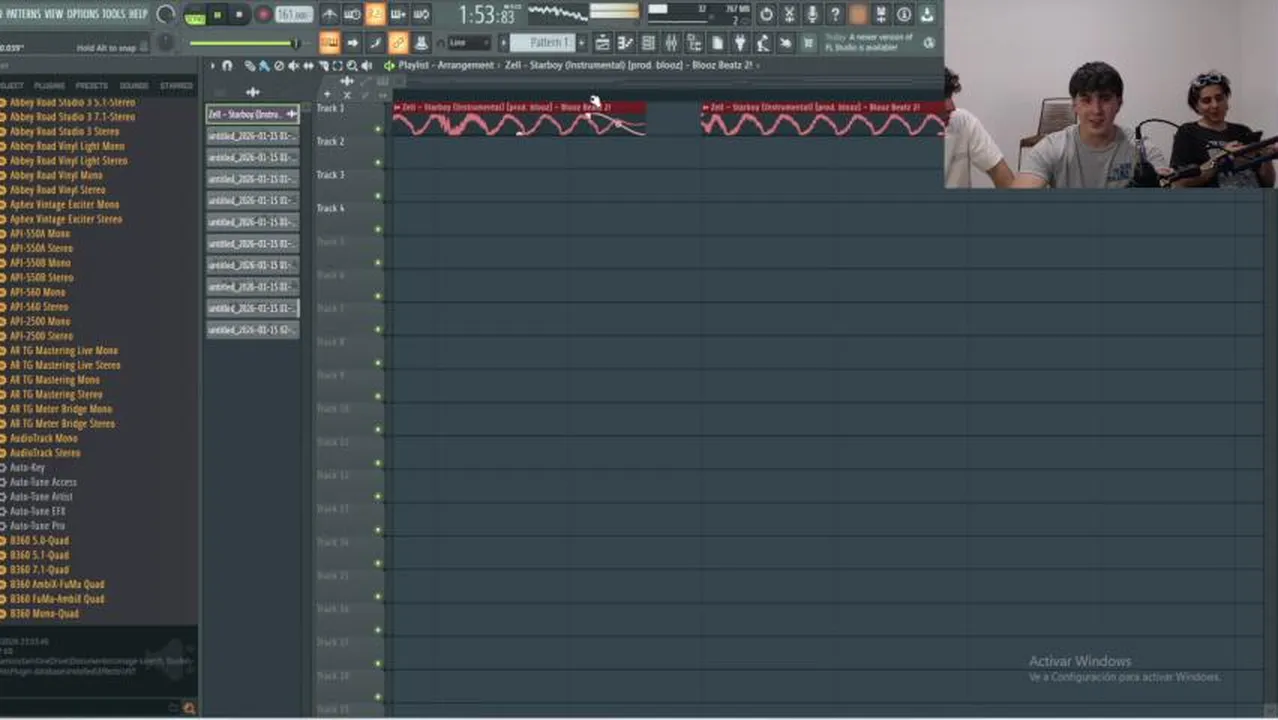Toggle the highlighted link icon

click(398, 43)
